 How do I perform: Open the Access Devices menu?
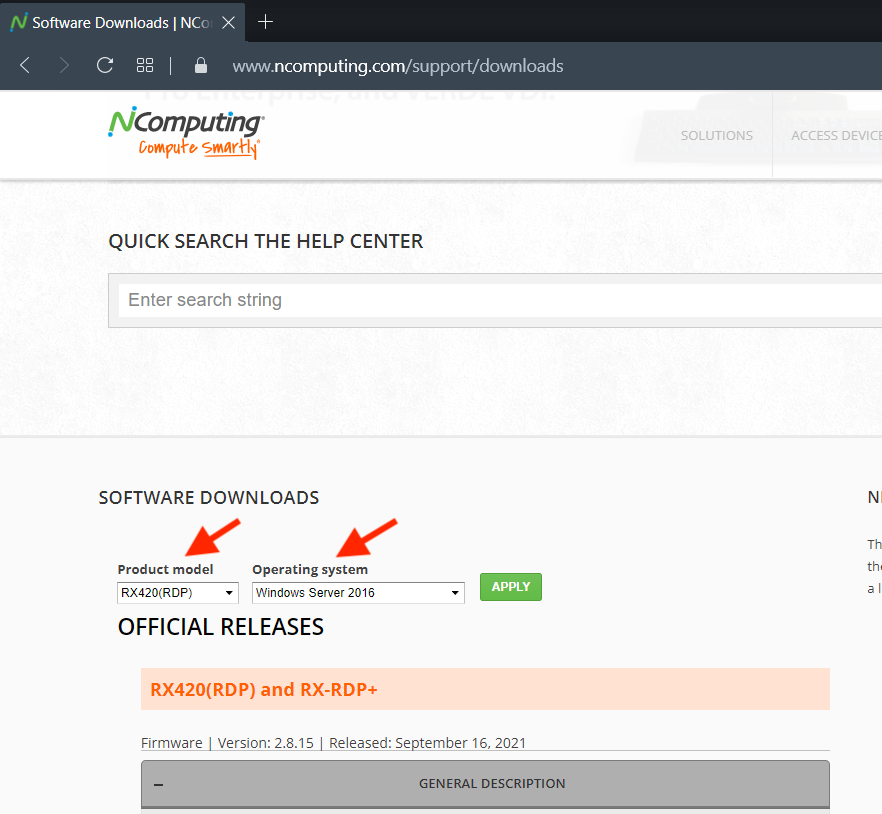(836, 136)
